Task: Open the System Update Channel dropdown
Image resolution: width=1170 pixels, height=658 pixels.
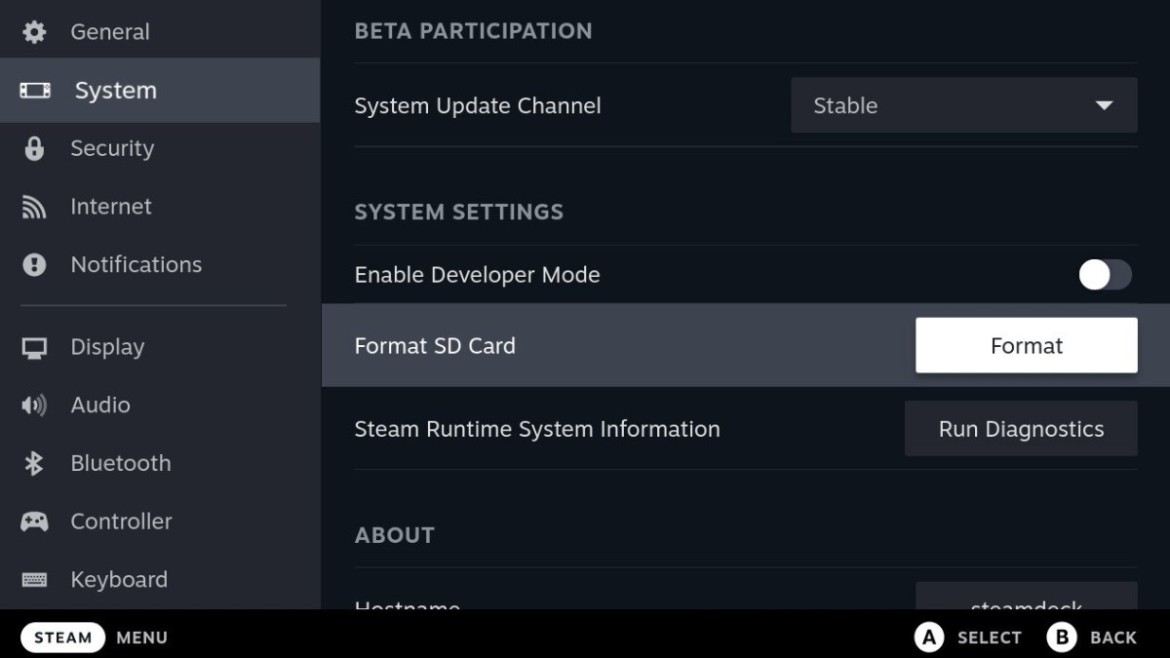Action: pos(963,106)
